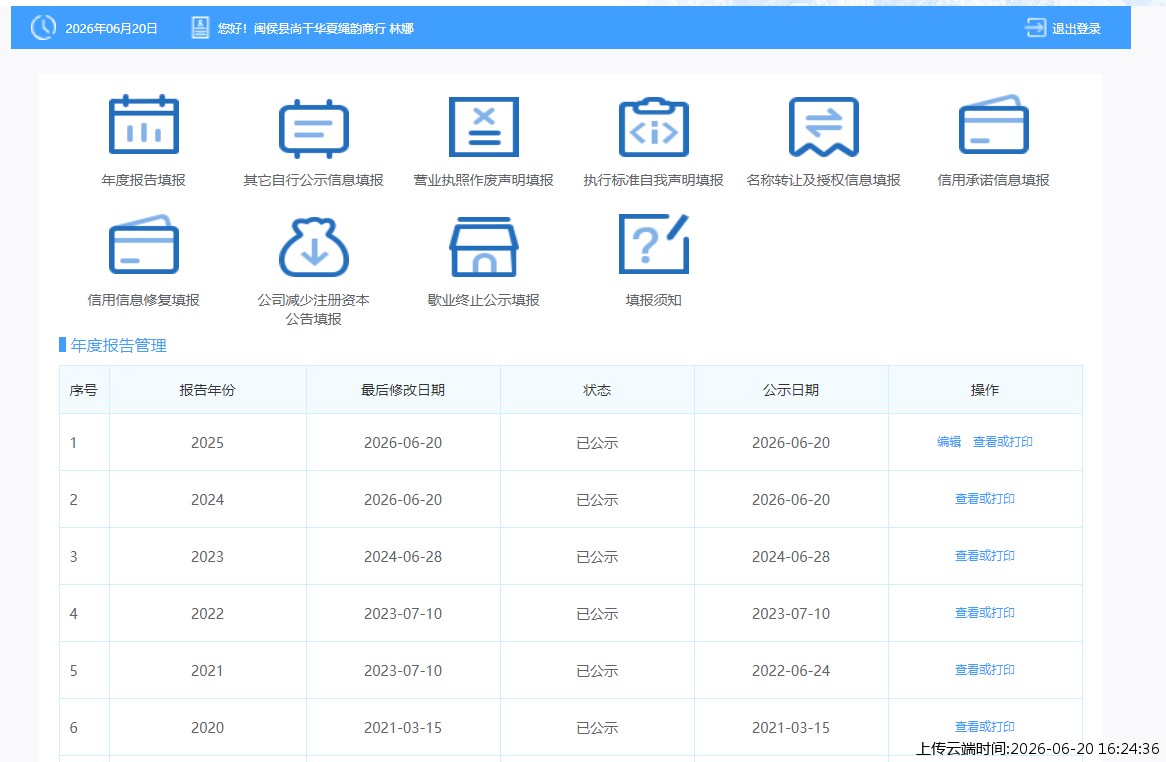1166x762 pixels.
Task: Open 信用信息修复填报 card icon
Action: point(144,245)
